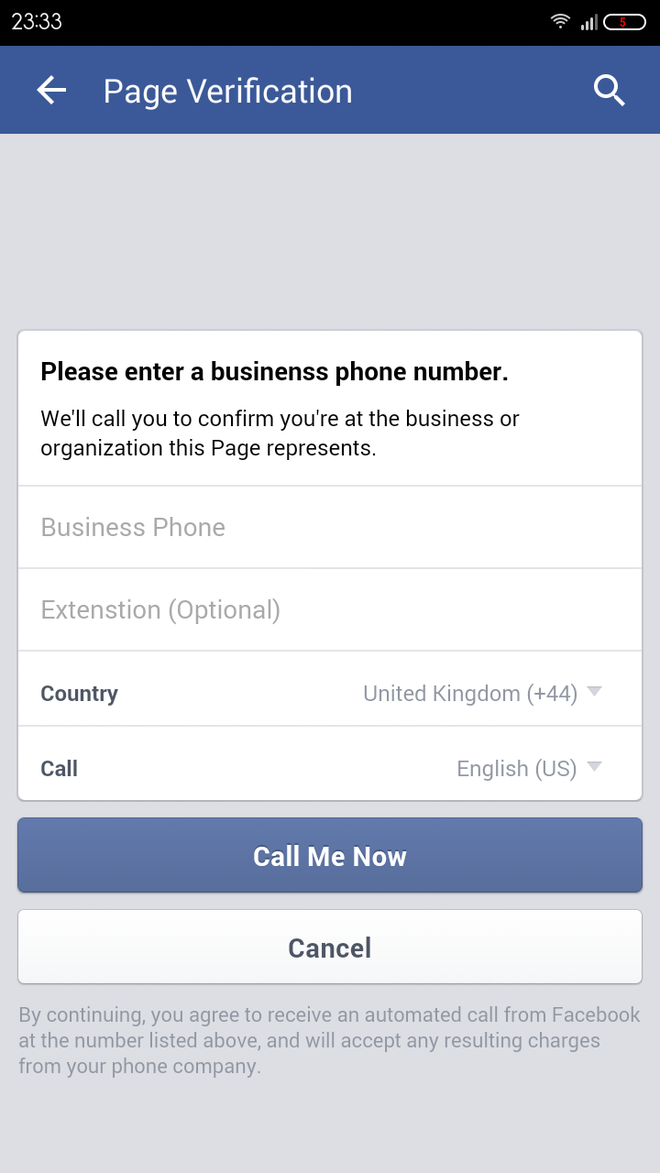The height and width of the screenshot is (1173, 660).
Task: Tap the automated call disclaimer text
Action: click(x=329, y=1040)
